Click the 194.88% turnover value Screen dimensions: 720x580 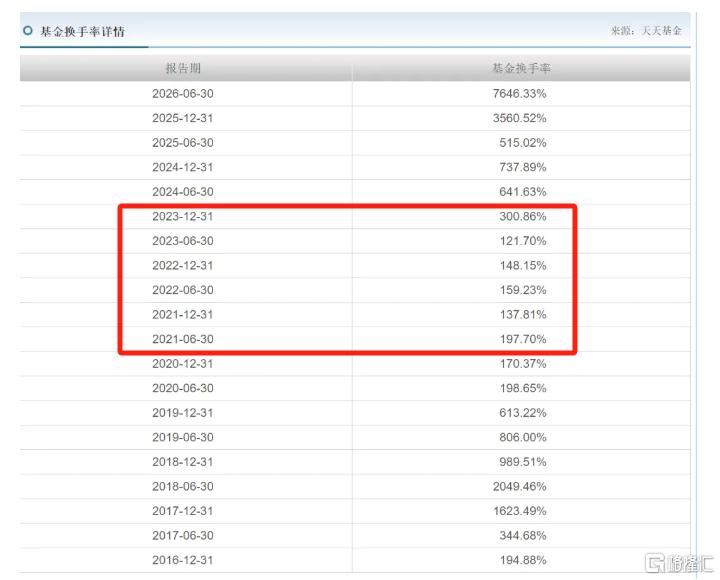523,560
